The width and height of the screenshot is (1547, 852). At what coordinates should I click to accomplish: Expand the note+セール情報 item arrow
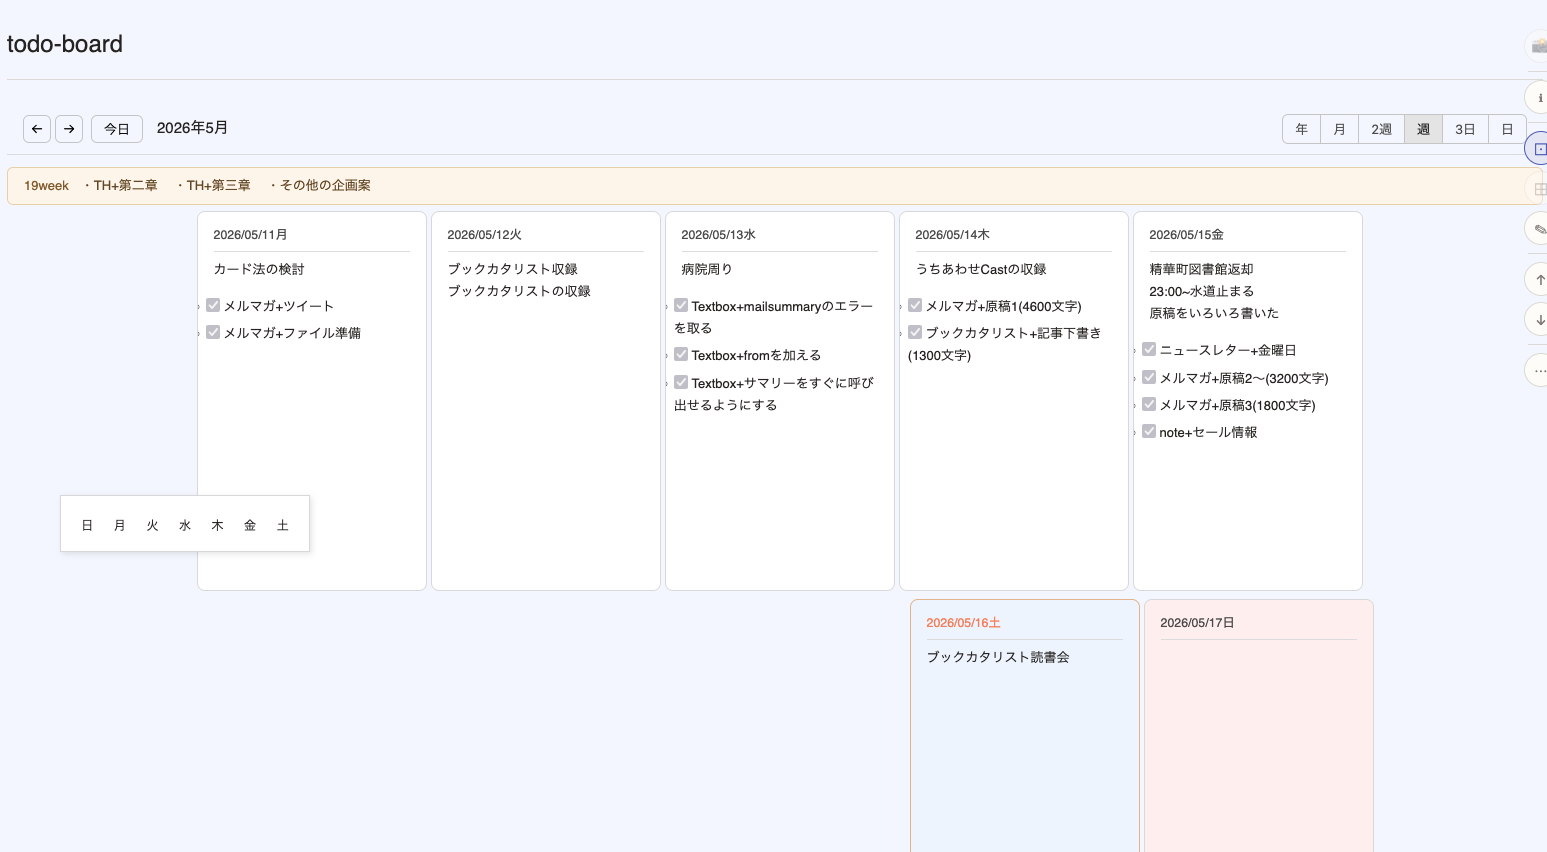(x=1135, y=433)
